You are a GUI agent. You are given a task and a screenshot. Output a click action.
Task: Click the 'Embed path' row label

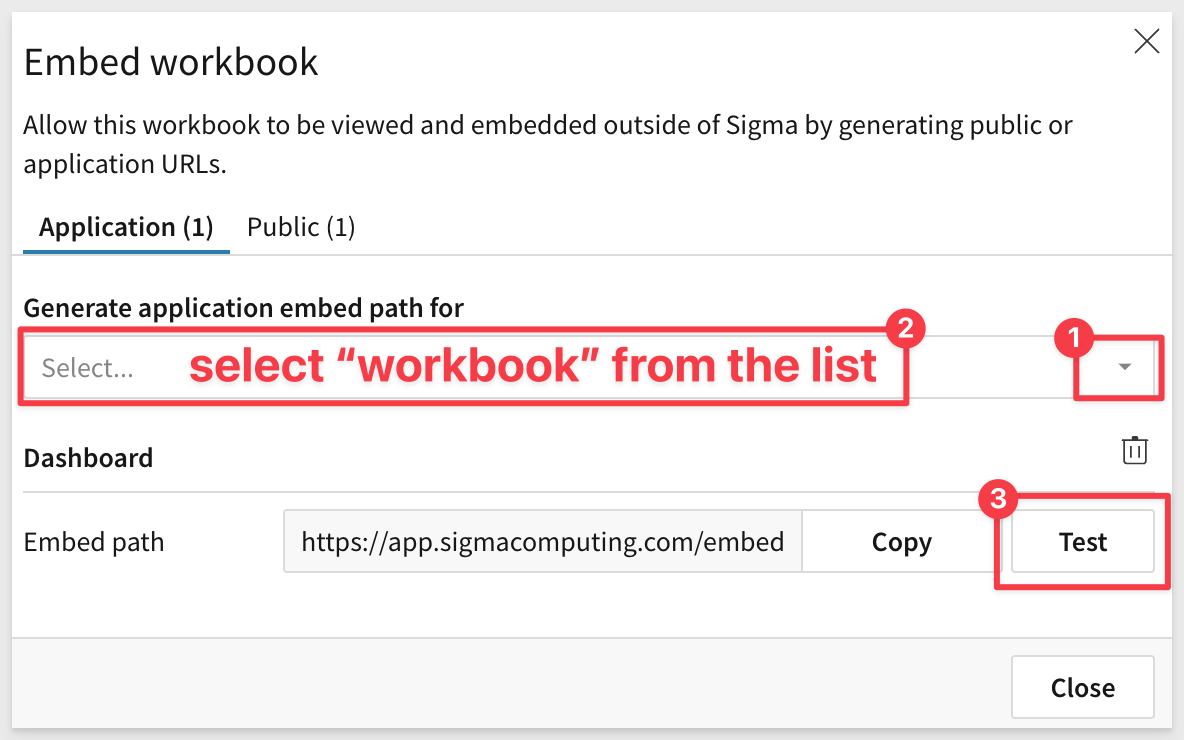(x=94, y=542)
